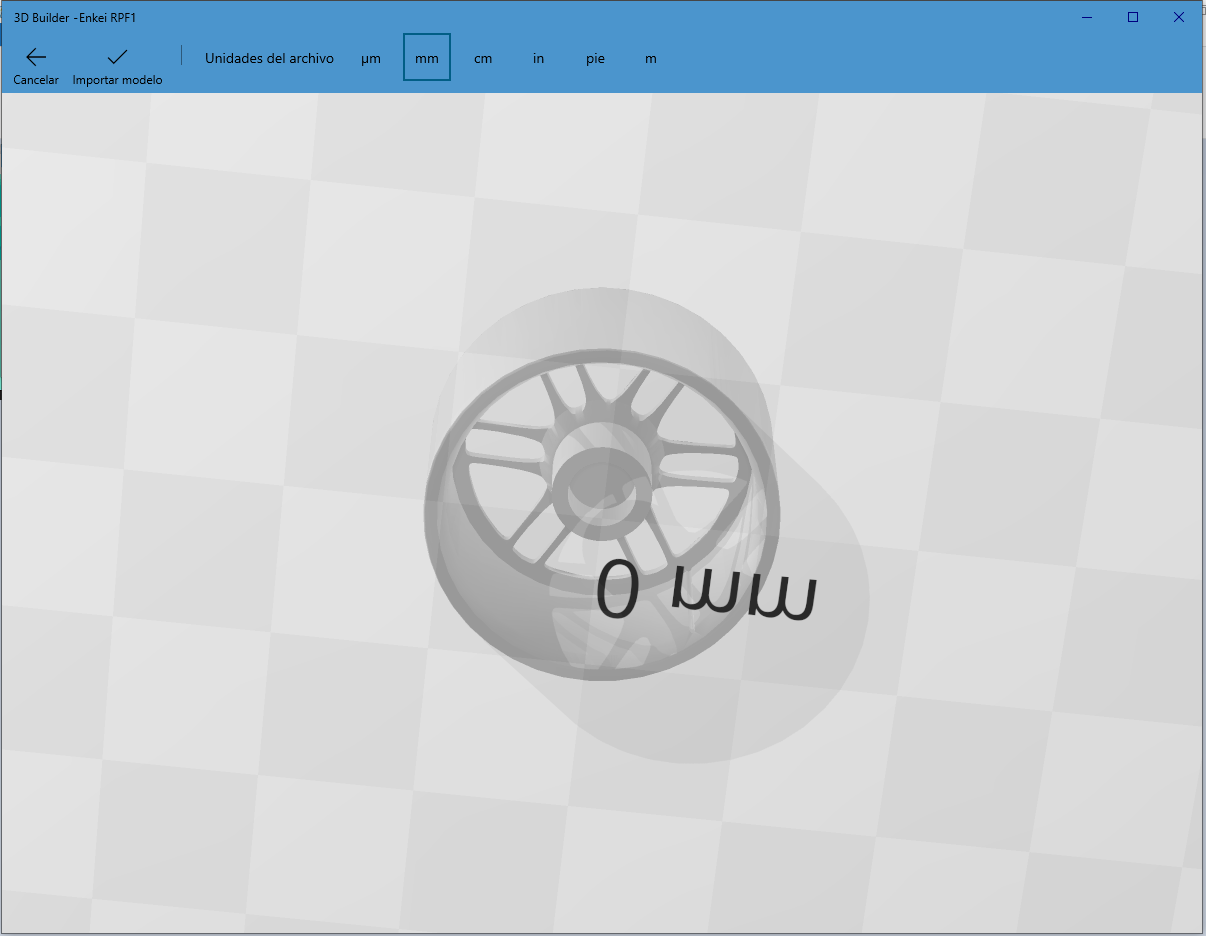Click the checkmark Import model icon
Screen dimensions: 1206x936
coord(117,57)
